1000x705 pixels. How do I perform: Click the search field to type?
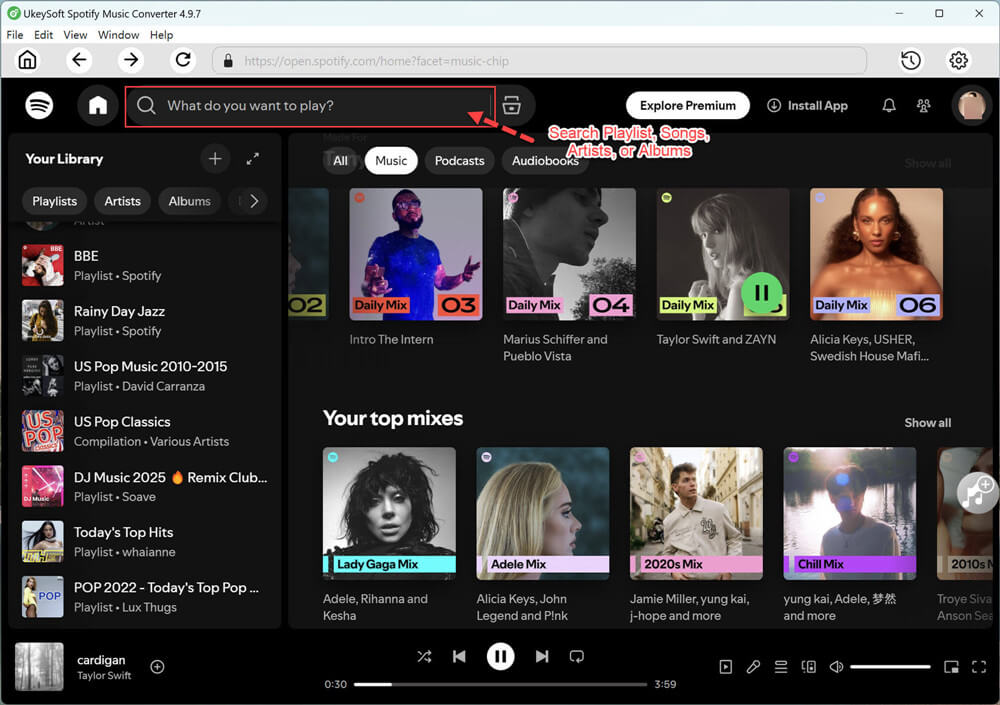[310, 106]
